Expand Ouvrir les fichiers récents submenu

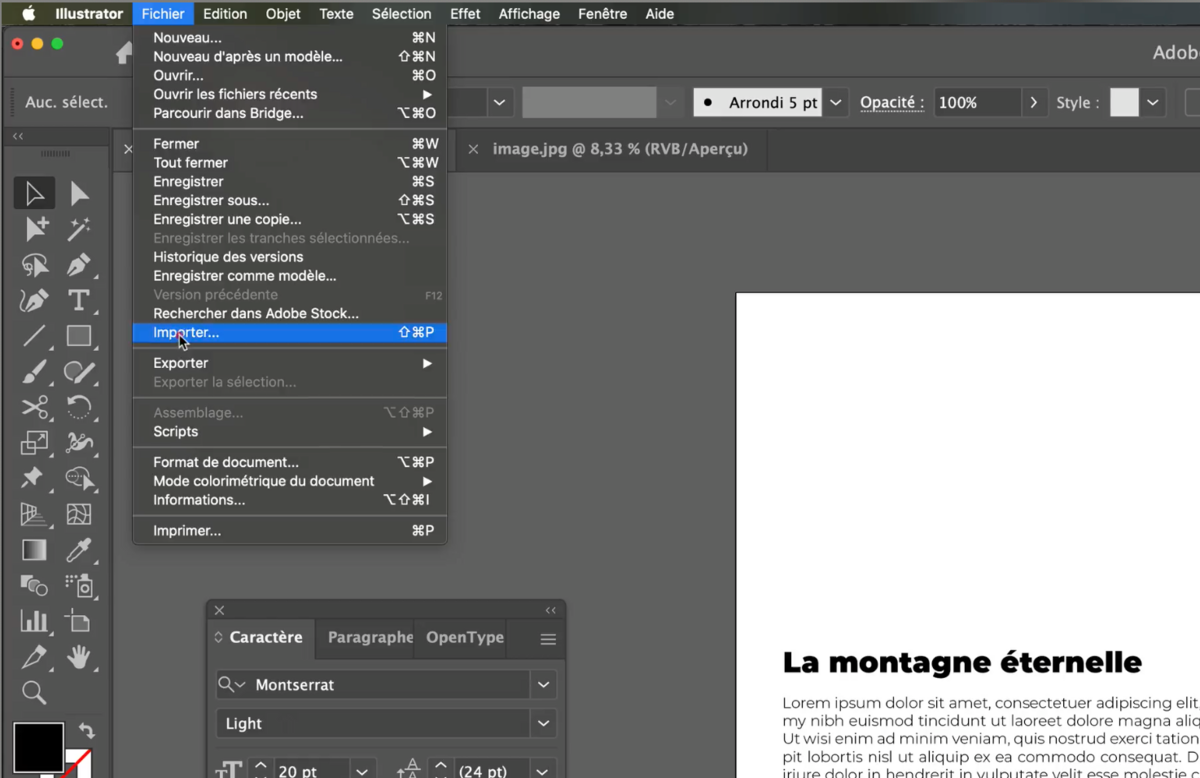[290, 94]
